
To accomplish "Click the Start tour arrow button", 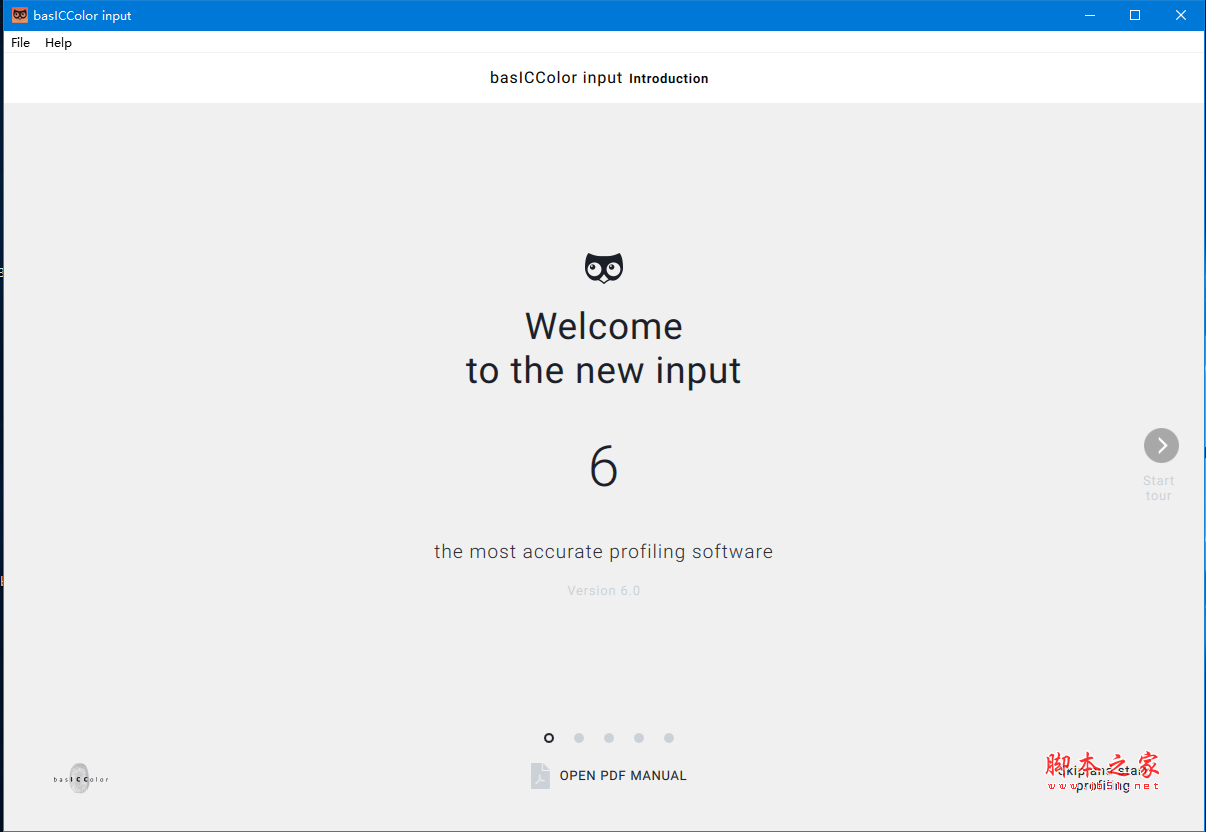I will point(1161,445).
